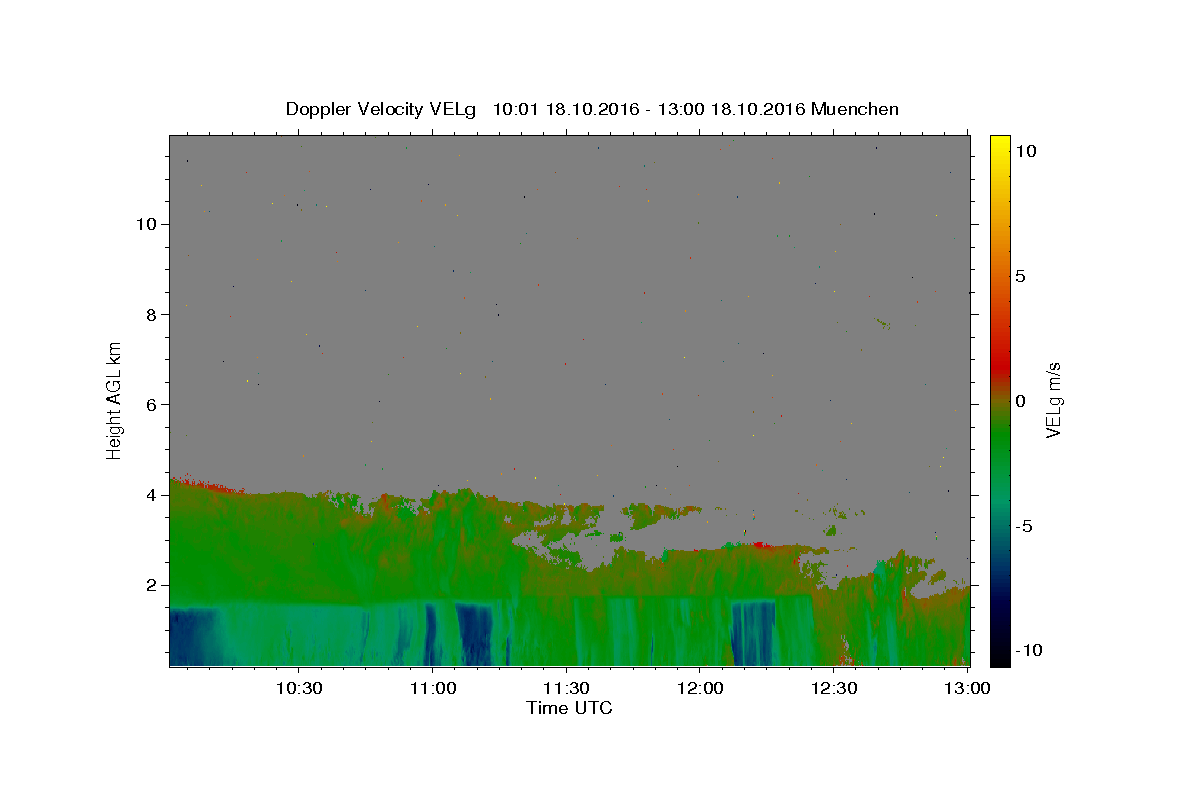Screen dimensions: 1200x800
Task: Select the 13:00 time axis label
Action: coord(968,688)
